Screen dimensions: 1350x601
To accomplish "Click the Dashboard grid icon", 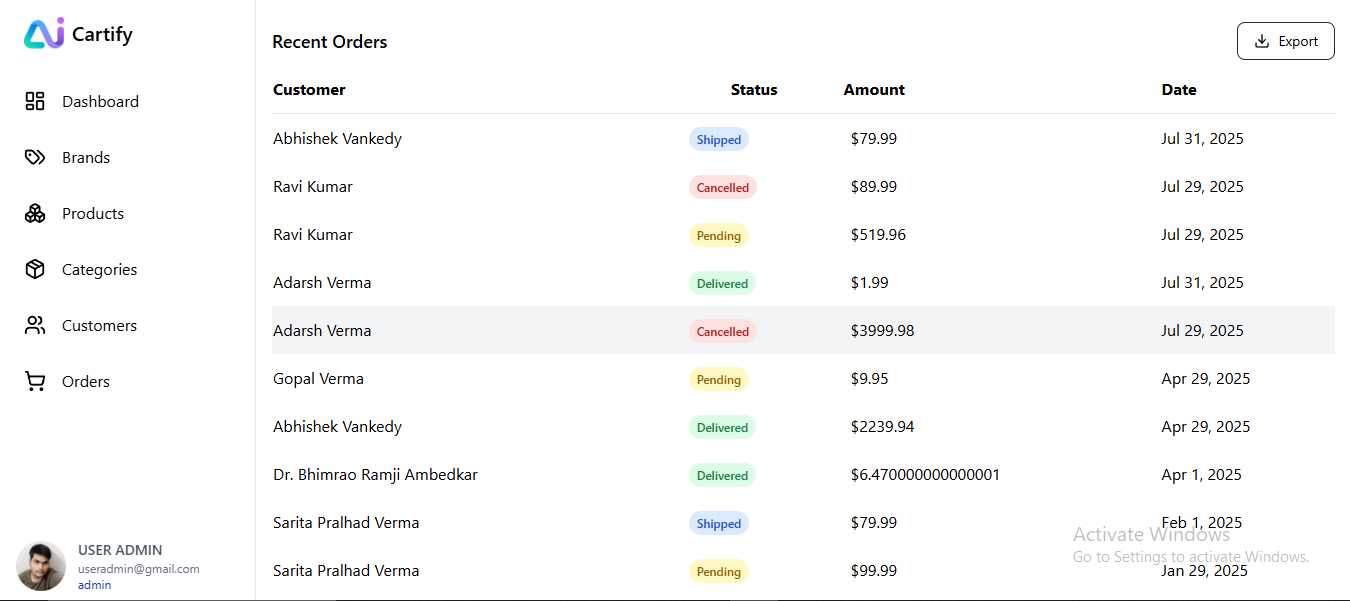I will 35,101.
